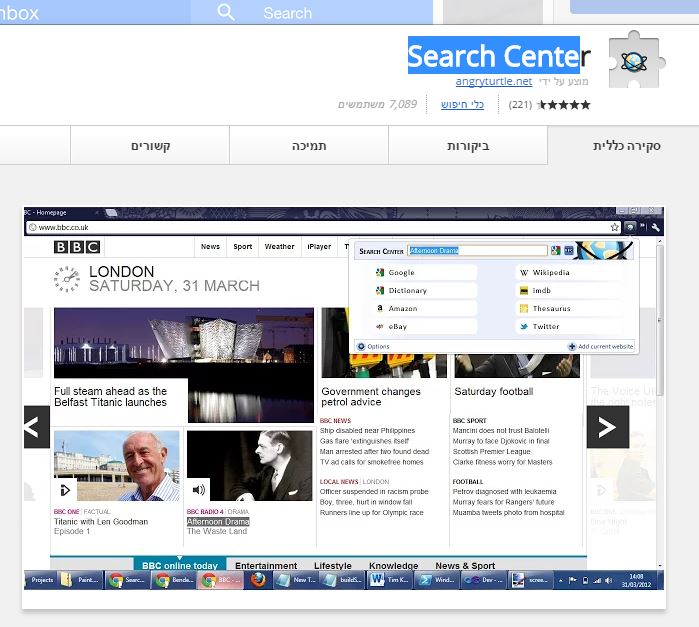Choose the Twitter search option
The image size is (699, 627).
[569, 326]
